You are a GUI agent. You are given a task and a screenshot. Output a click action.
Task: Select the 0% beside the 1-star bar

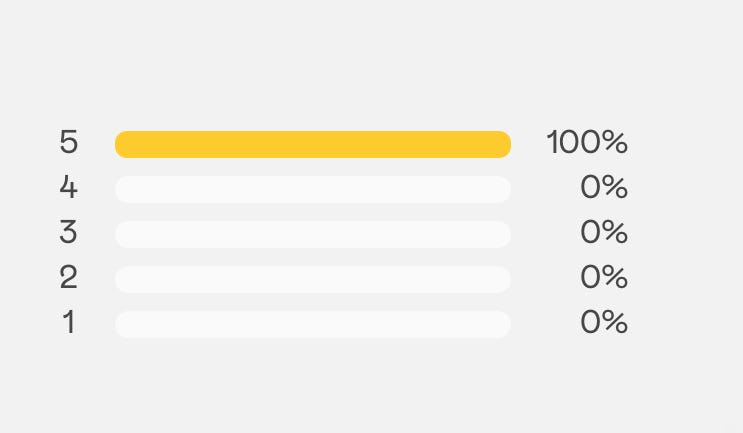click(604, 323)
